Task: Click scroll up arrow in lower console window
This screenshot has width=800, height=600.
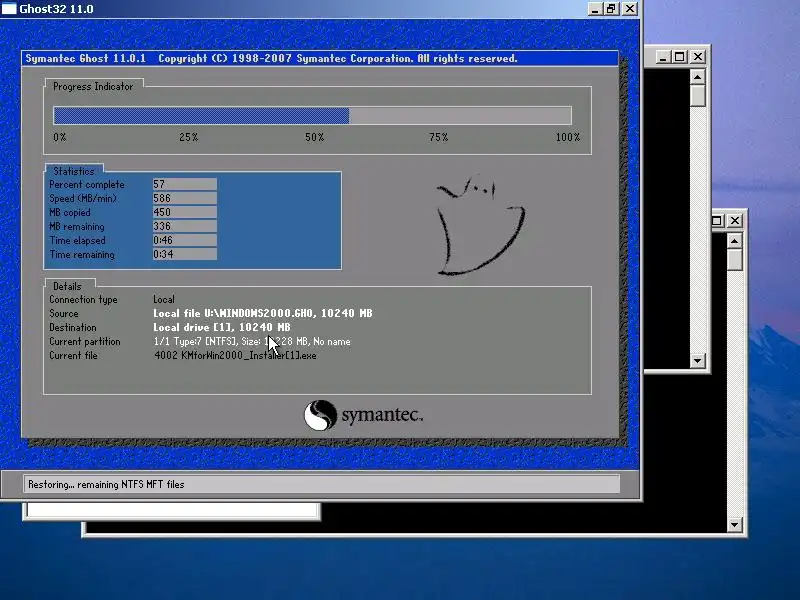Action: [734, 241]
